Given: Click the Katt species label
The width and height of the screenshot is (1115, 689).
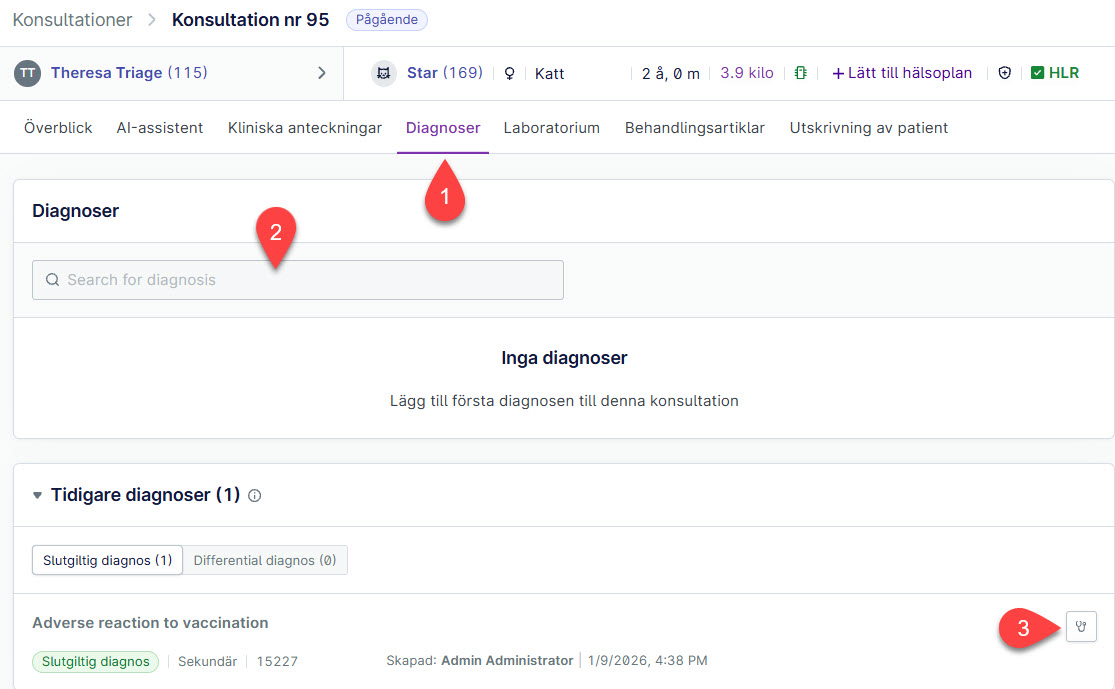Looking at the screenshot, I should pyautogui.click(x=550, y=73).
